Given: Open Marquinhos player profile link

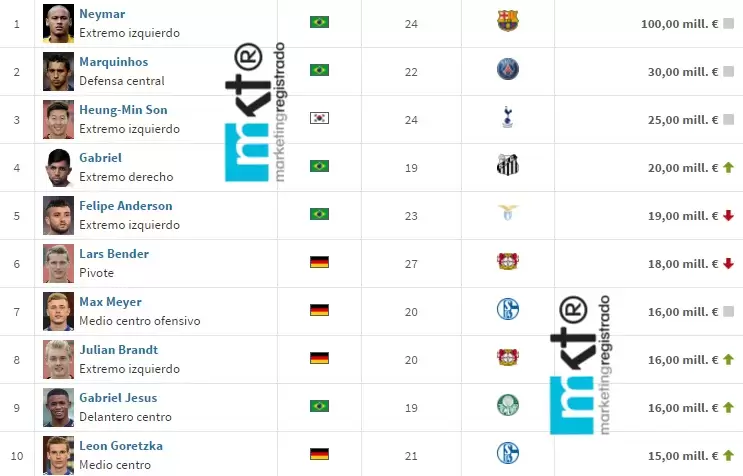Looking at the screenshot, I should click(114, 62).
